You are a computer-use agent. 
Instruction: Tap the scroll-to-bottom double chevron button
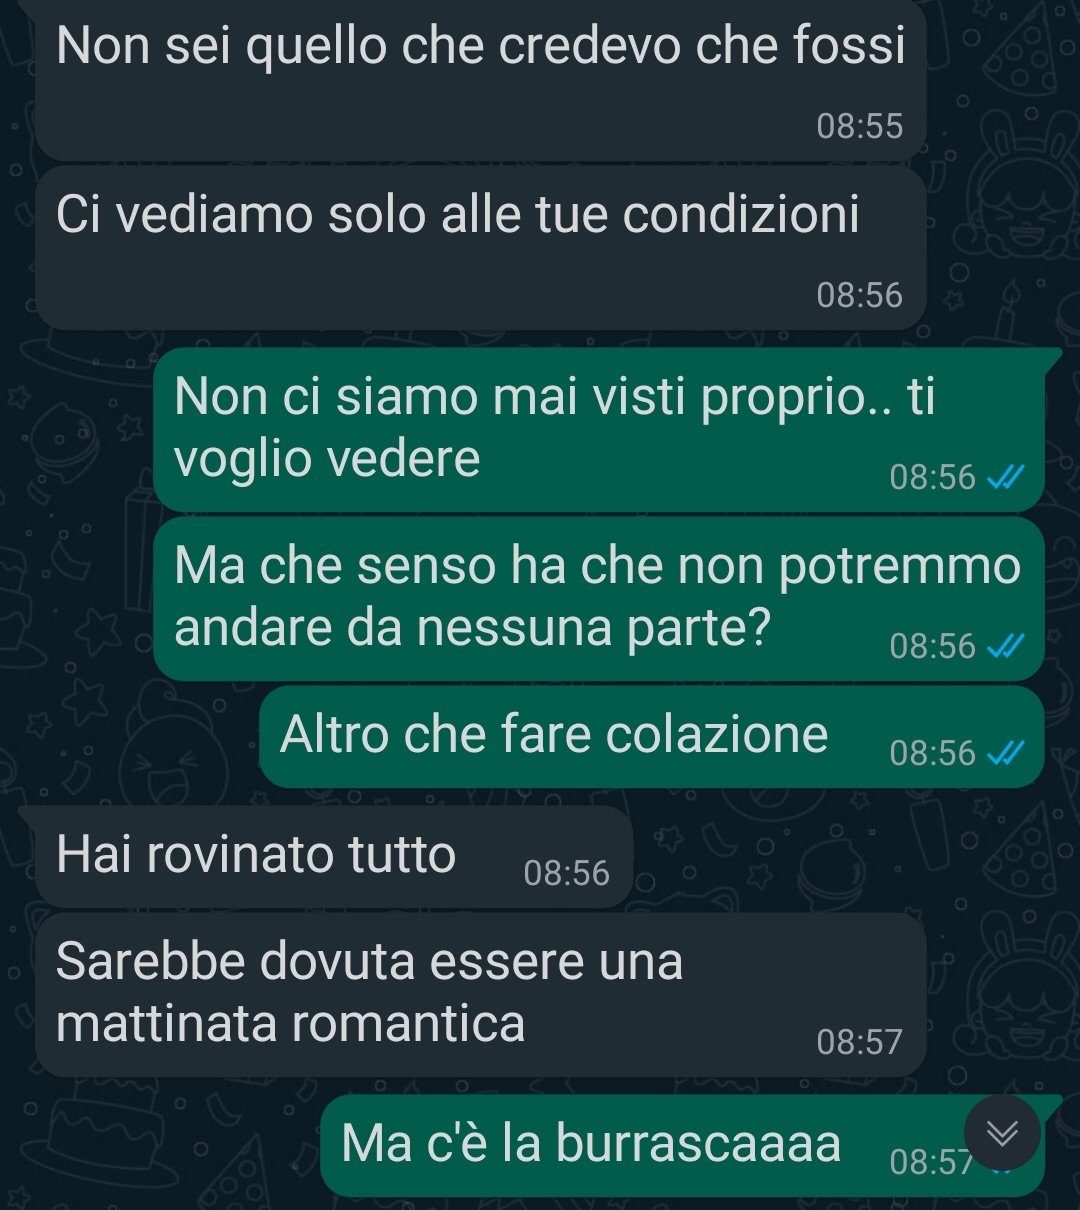click(x=1002, y=1133)
